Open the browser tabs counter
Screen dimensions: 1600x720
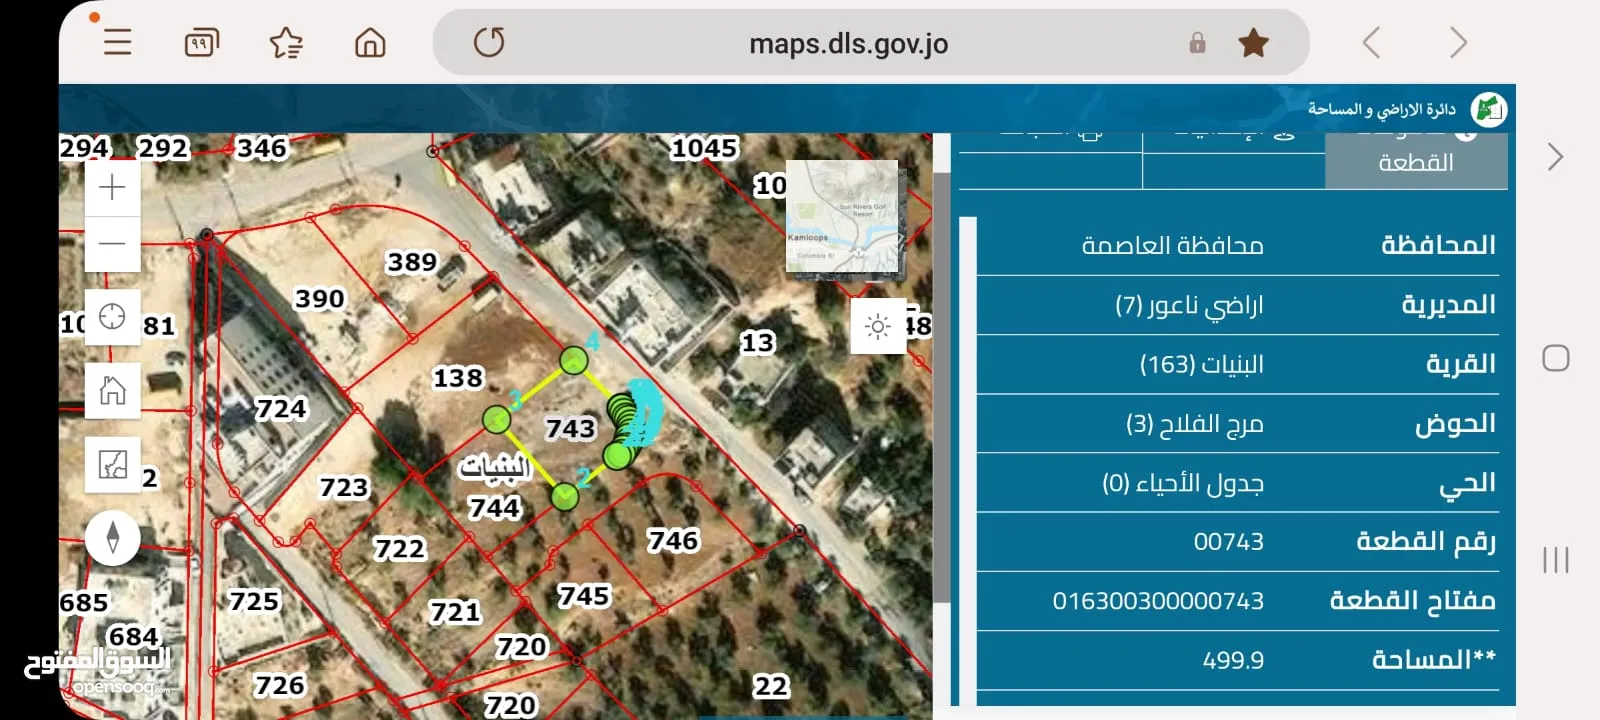click(202, 42)
